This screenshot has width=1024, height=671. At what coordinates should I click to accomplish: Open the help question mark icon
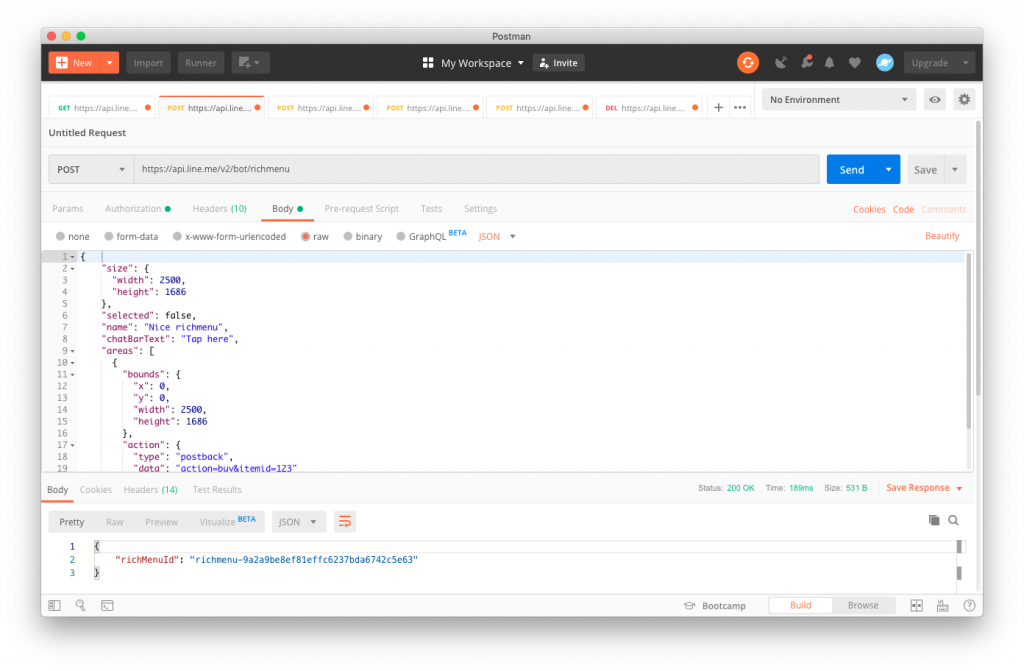click(x=969, y=606)
